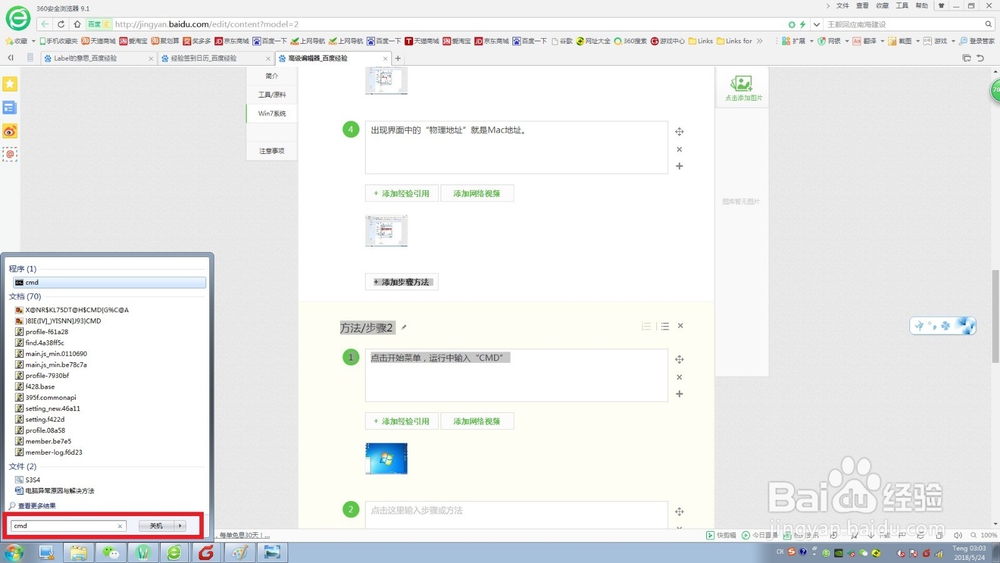
Task: Click 添加经验引用 under step 4
Action: [x=402, y=193]
